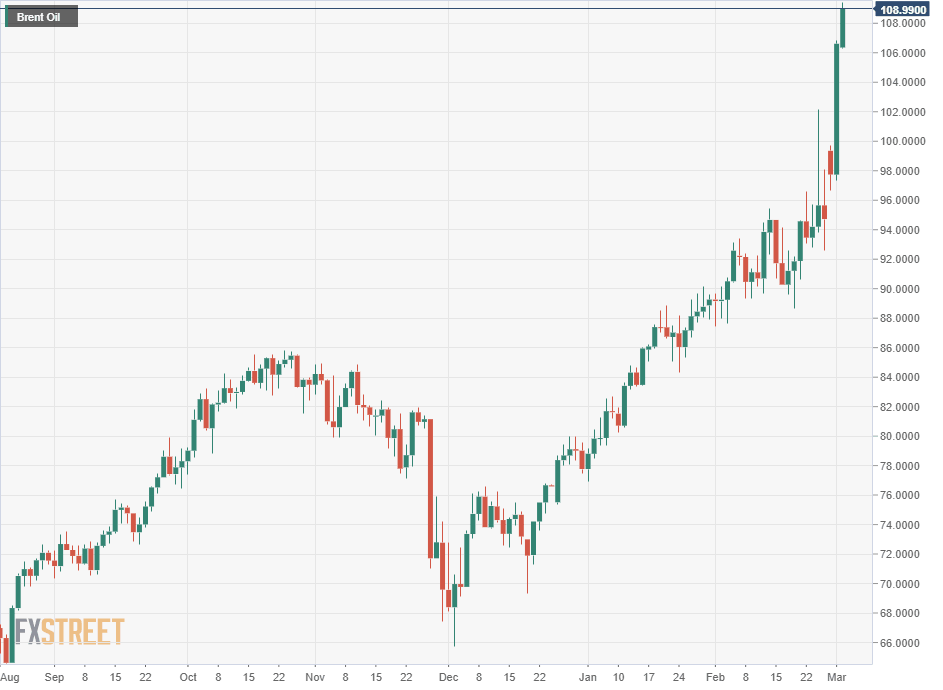Click the 66.0000 price axis label
The width and height of the screenshot is (943, 690).
tap(902, 643)
